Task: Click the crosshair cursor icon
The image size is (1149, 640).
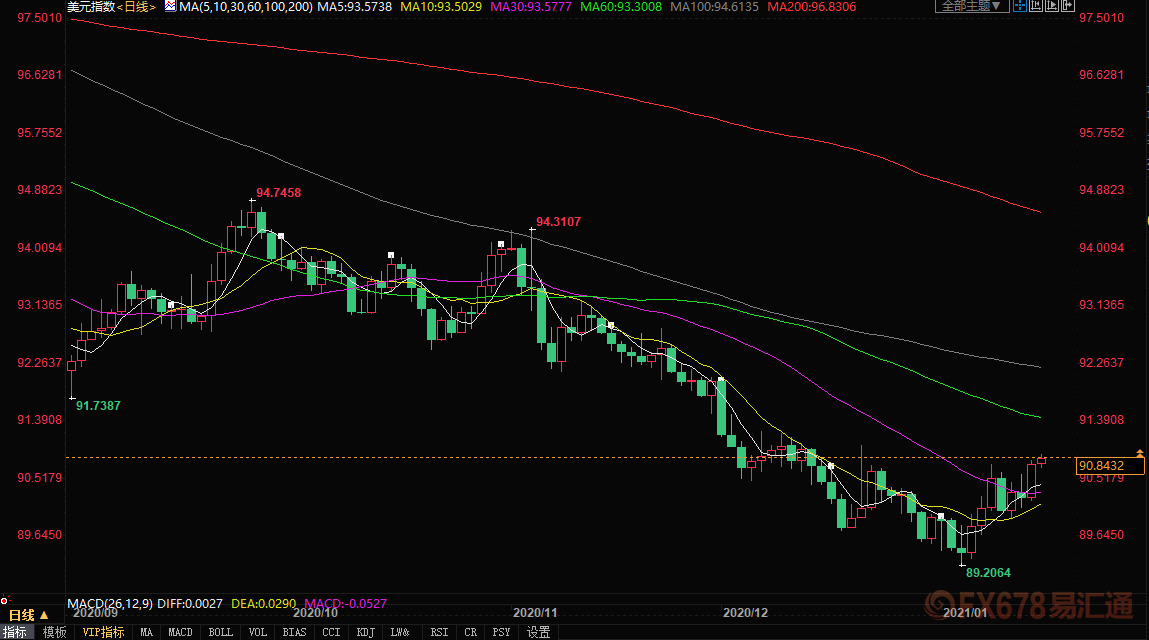Action: pos(1018,6)
